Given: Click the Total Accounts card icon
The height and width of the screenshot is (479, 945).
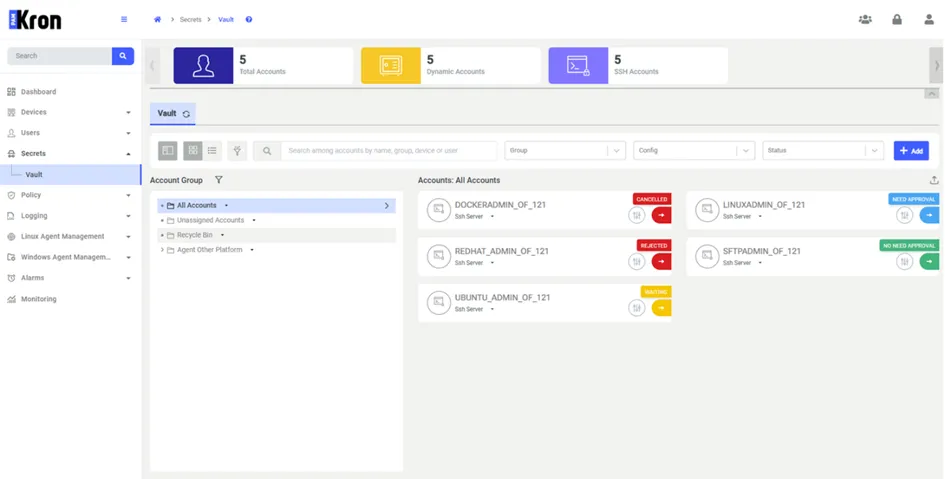Looking at the screenshot, I should [203, 66].
